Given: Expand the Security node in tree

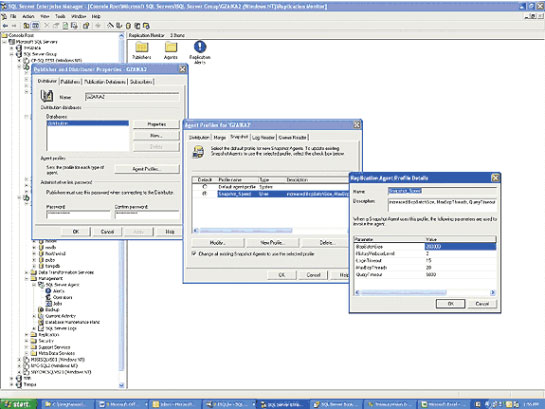Looking at the screenshot, I should click(26, 341).
